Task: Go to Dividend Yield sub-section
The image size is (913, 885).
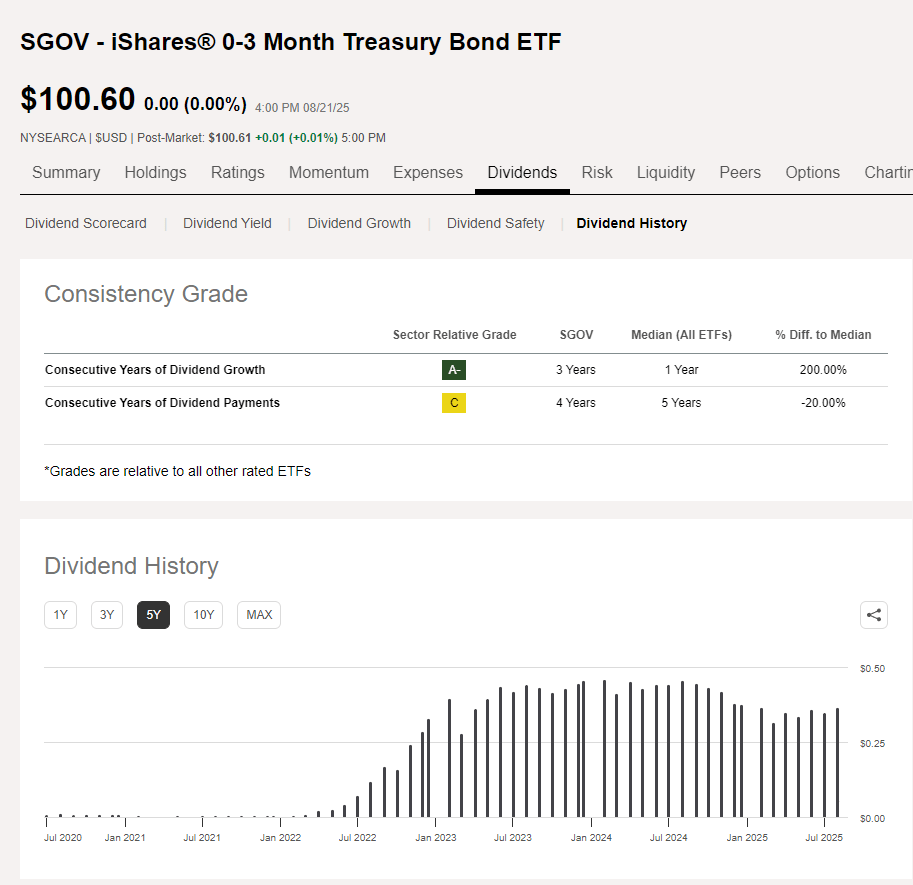Action: [x=227, y=223]
